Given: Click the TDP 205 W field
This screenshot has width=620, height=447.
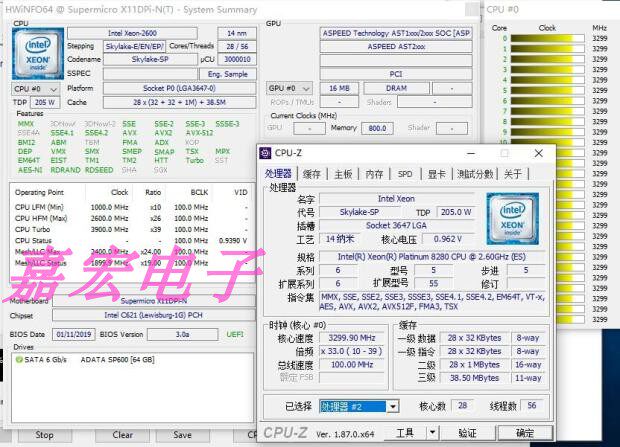Looking at the screenshot, I should pos(45,102).
